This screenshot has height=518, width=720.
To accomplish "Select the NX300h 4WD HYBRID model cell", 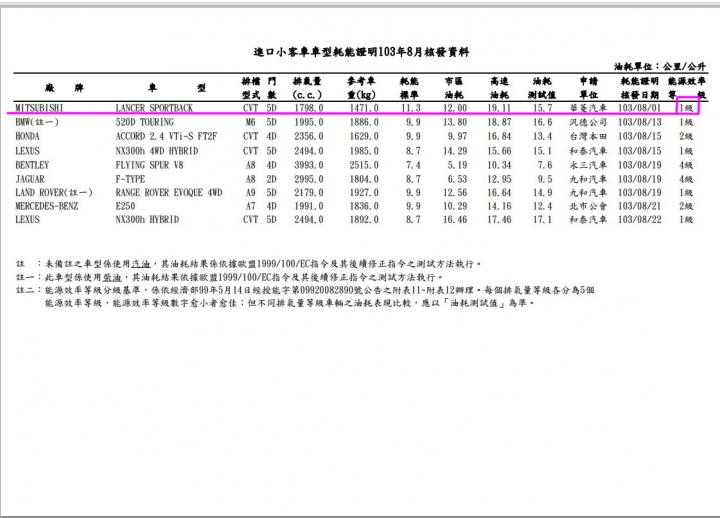I will pyautogui.click(x=157, y=151).
